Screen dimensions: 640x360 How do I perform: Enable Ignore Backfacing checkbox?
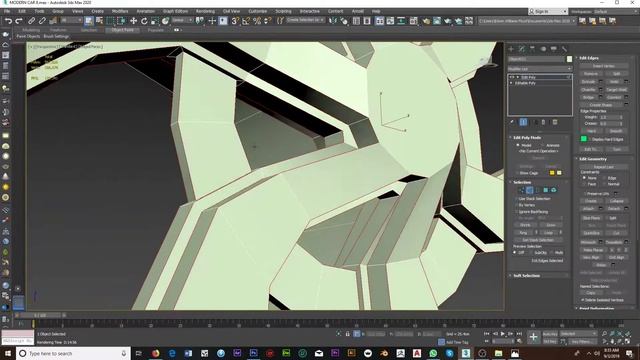pyautogui.click(x=516, y=212)
